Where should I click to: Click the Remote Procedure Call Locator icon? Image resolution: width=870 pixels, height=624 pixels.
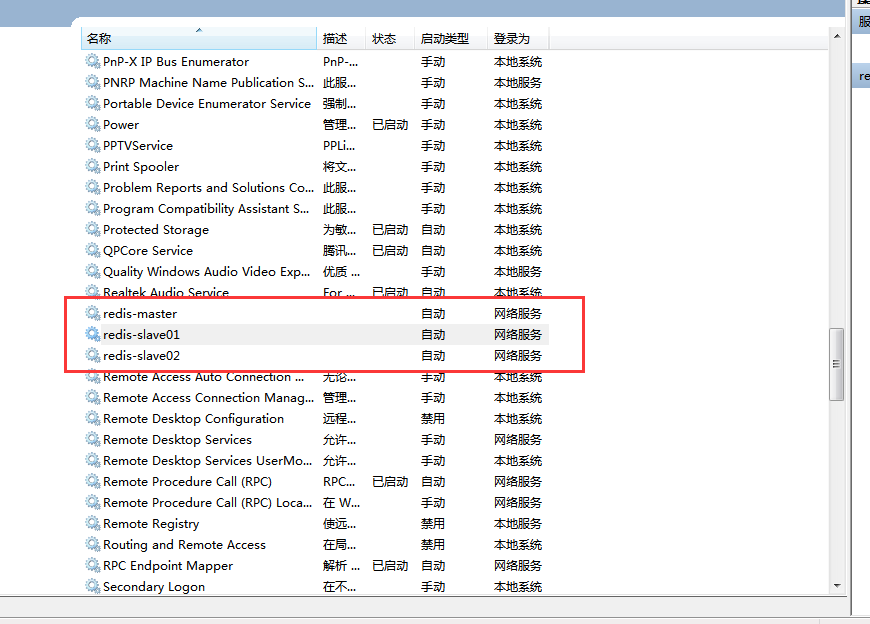(x=93, y=503)
